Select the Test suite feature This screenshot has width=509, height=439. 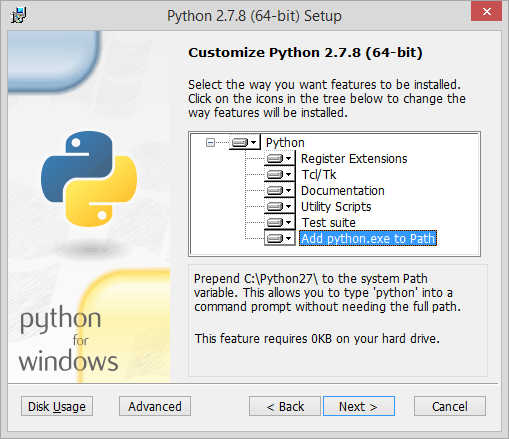[329, 223]
